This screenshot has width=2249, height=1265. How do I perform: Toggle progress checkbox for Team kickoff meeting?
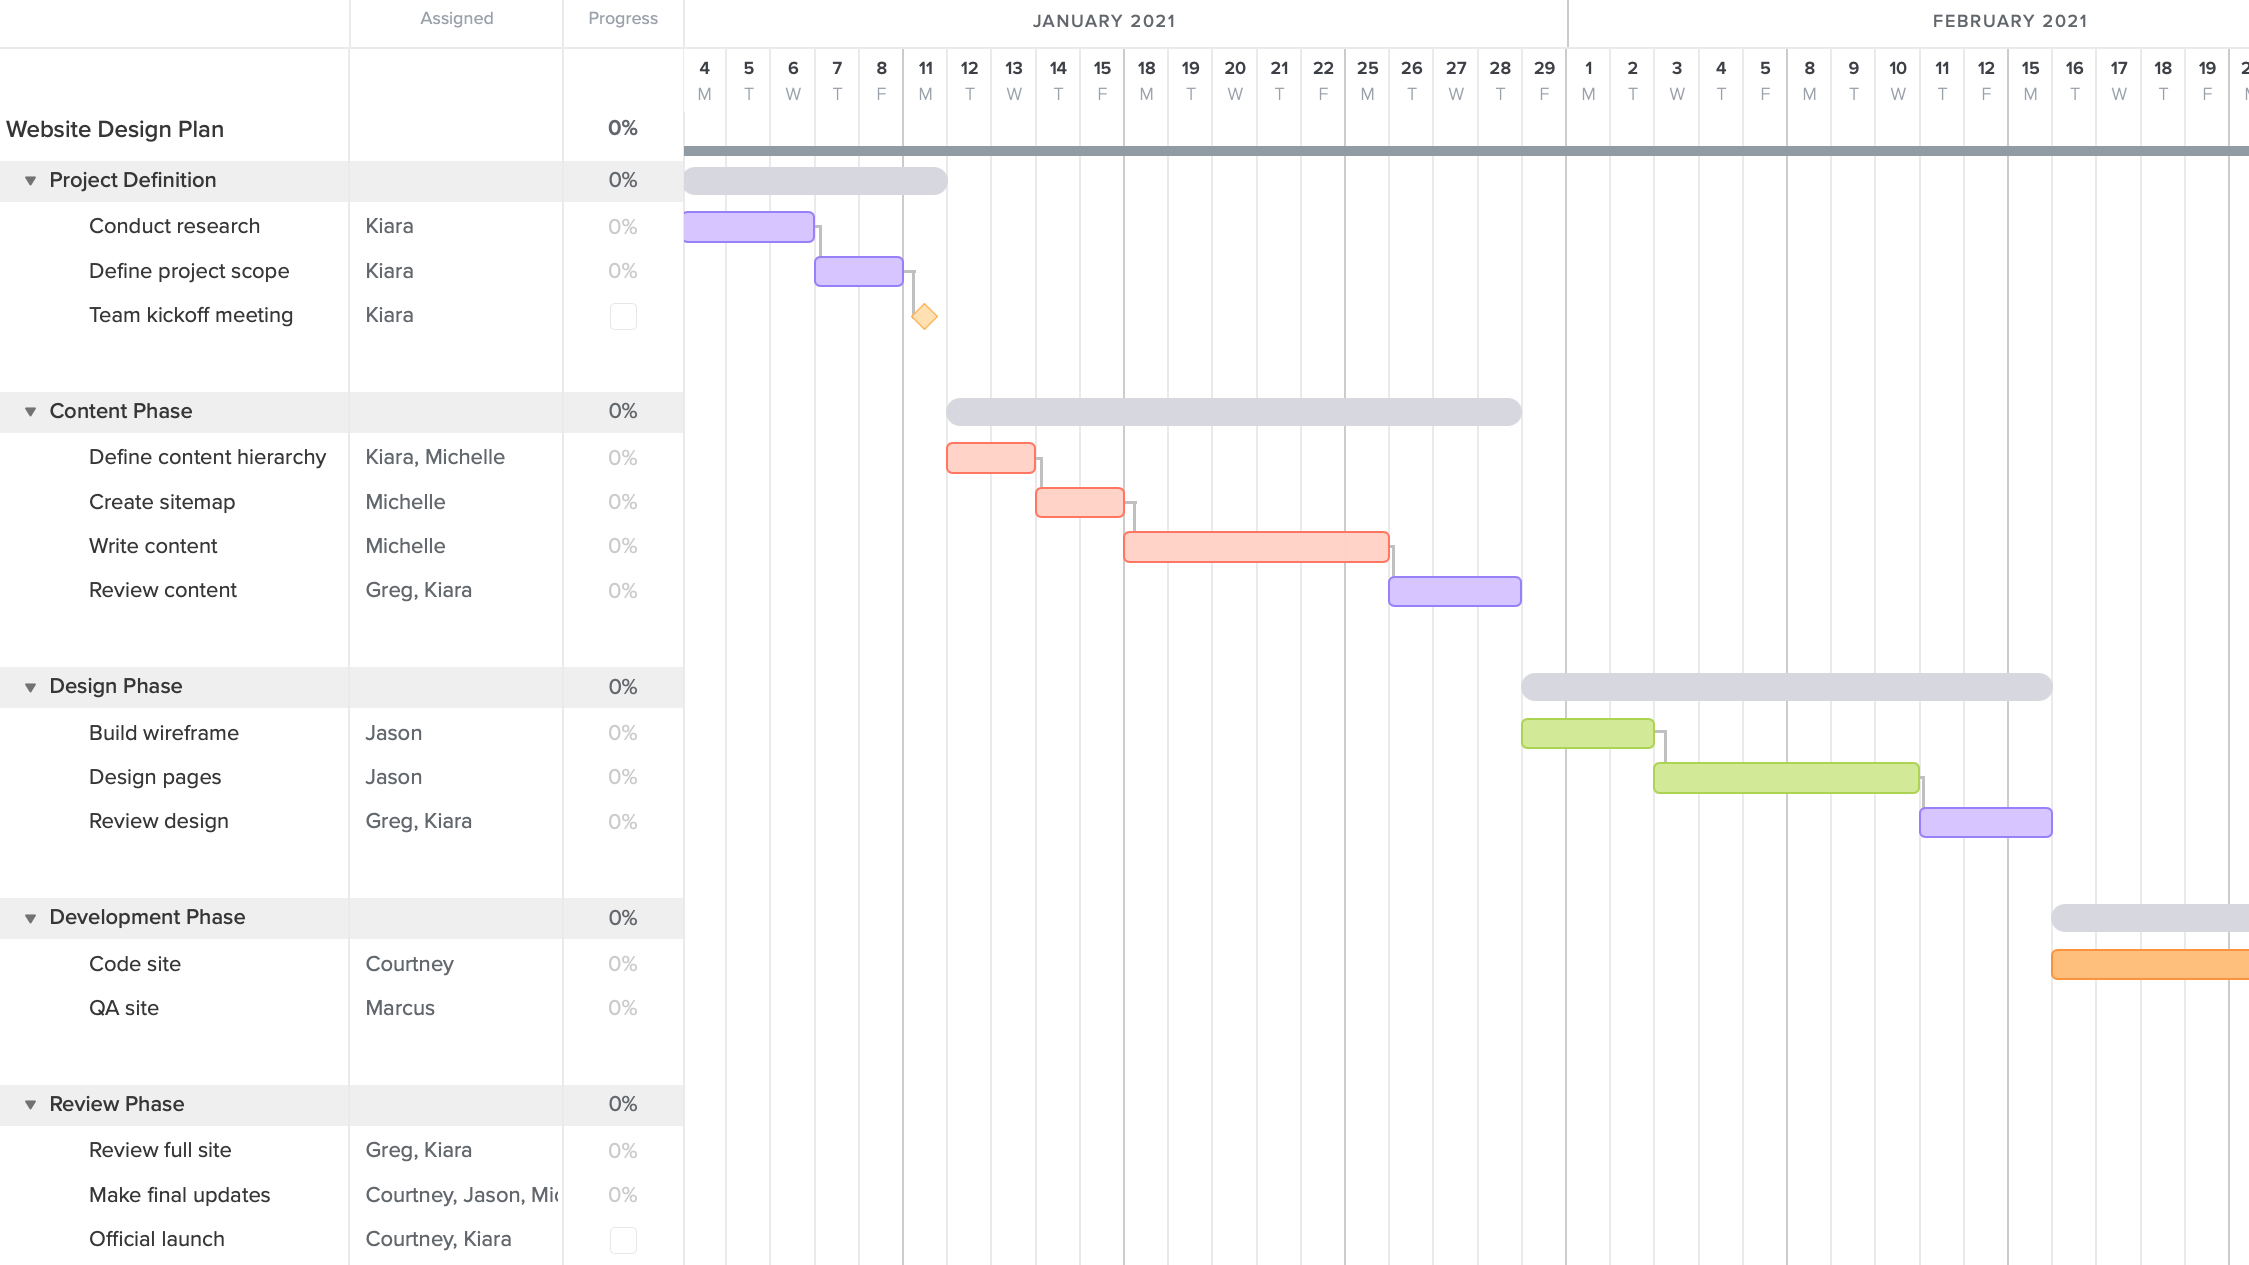(622, 315)
